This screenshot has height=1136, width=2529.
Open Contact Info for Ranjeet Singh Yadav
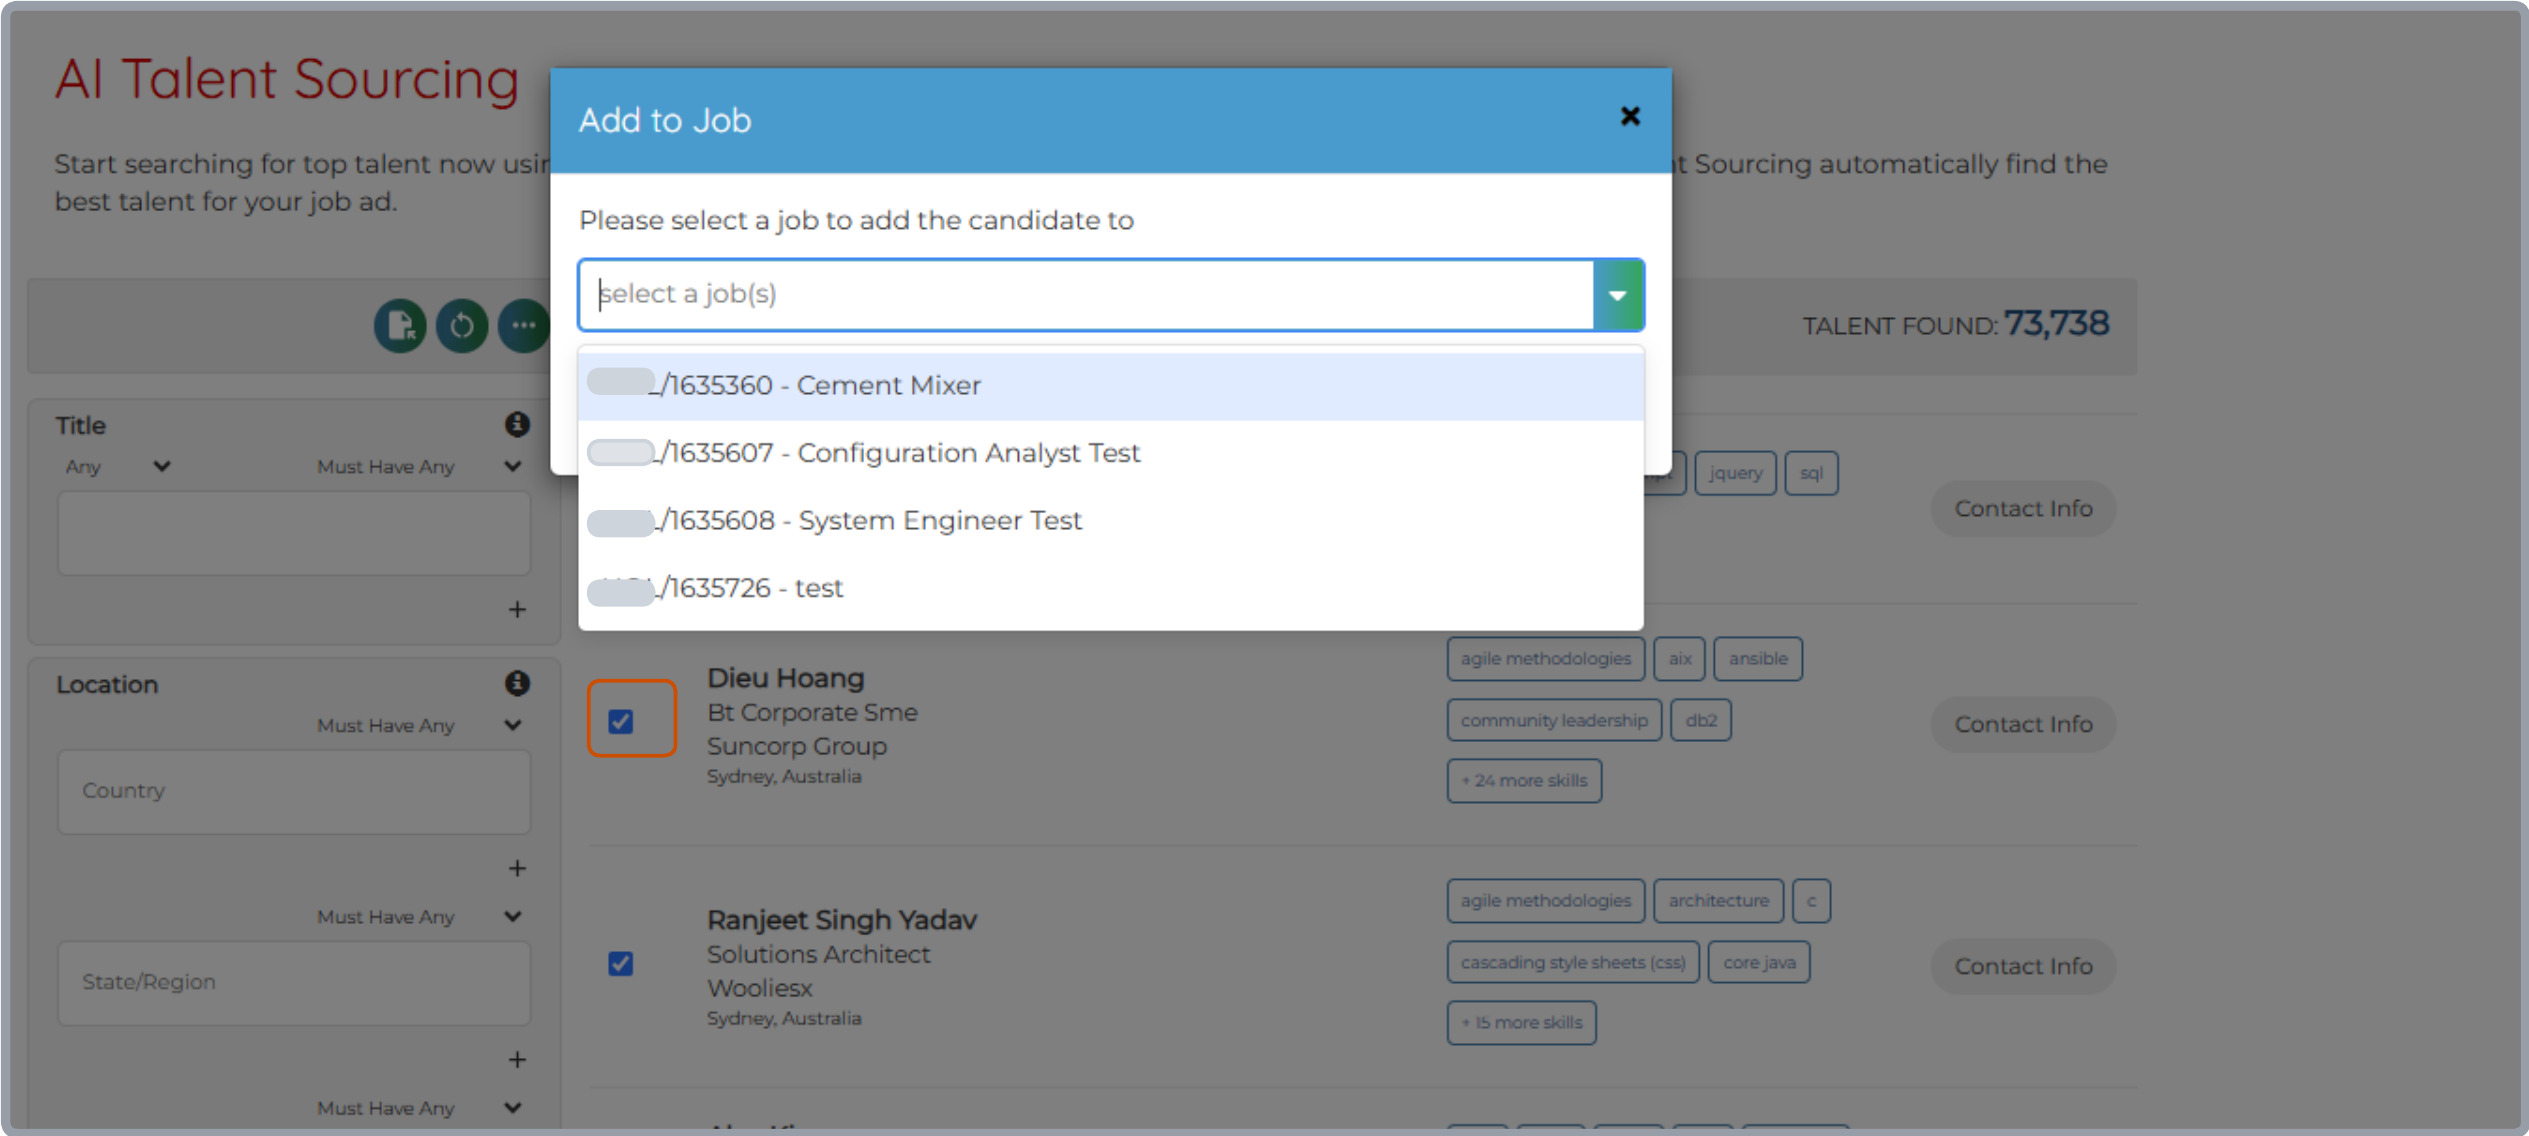(x=2023, y=966)
